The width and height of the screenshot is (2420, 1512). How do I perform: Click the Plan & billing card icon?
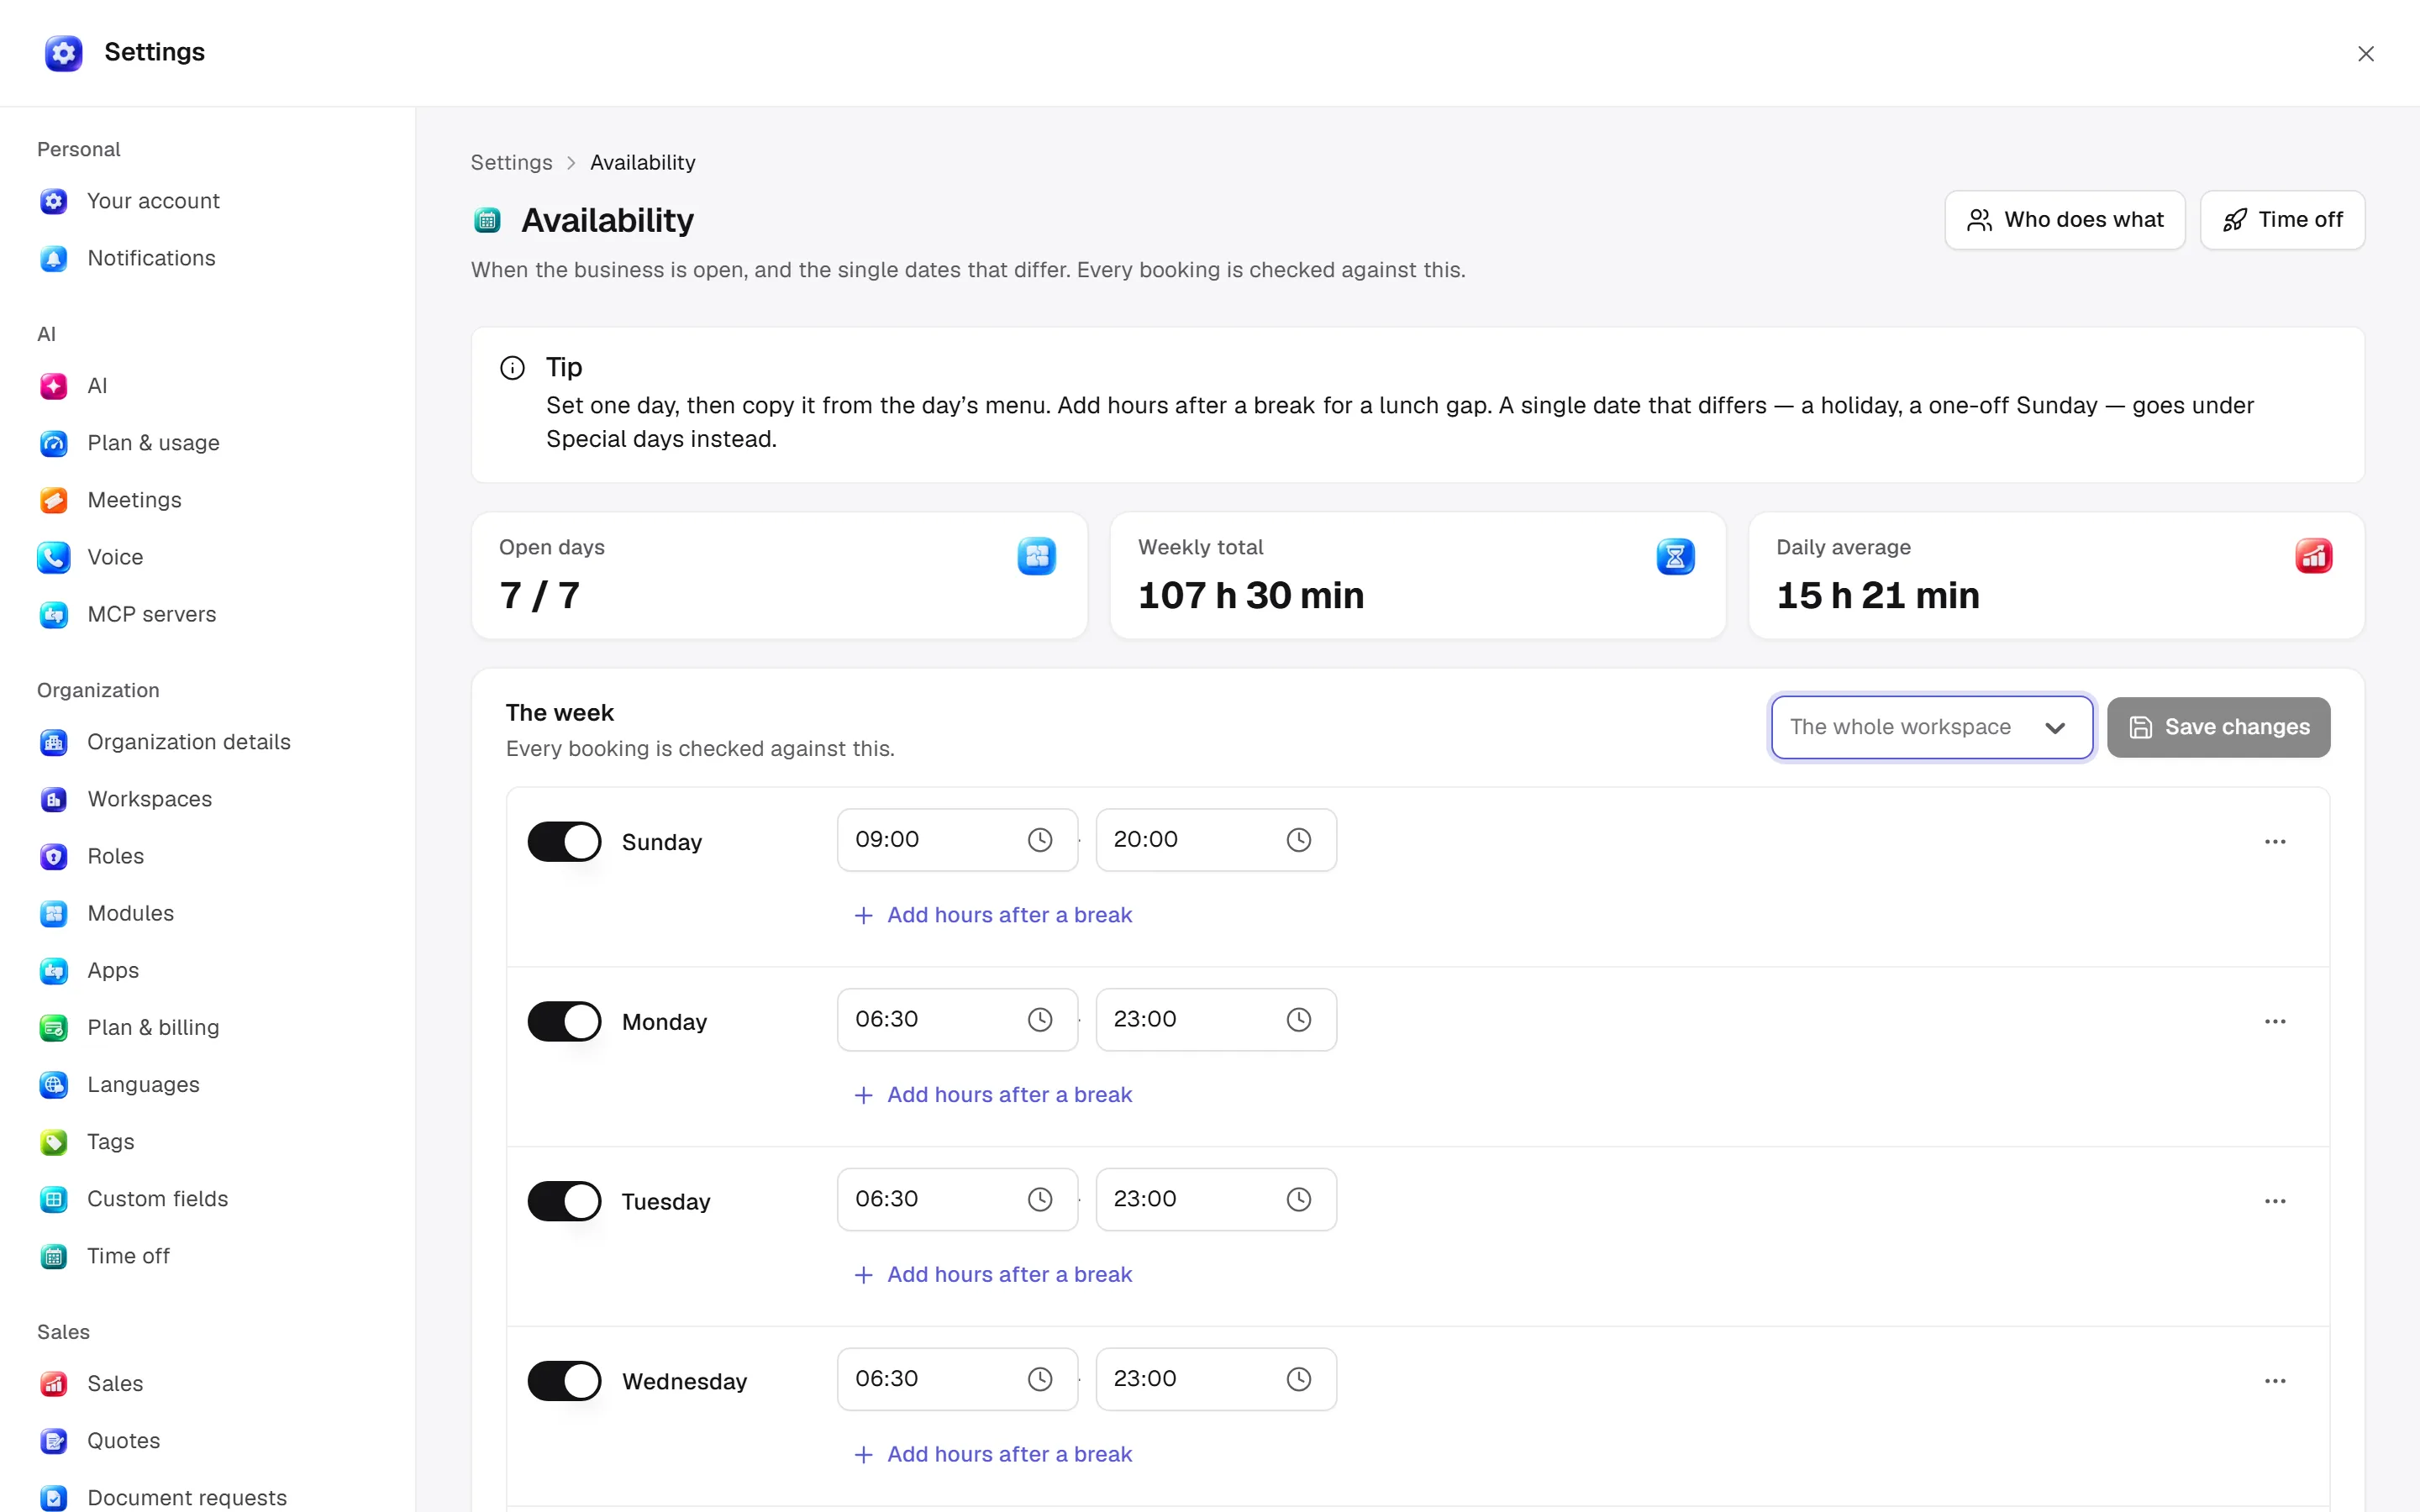[x=54, y=1028]
